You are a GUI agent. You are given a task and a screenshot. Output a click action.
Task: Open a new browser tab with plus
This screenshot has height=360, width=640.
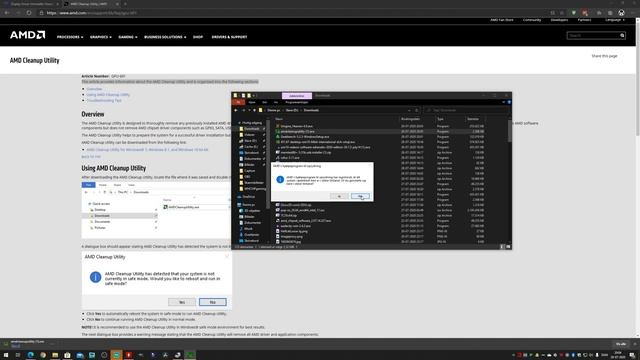coord(125,4)
